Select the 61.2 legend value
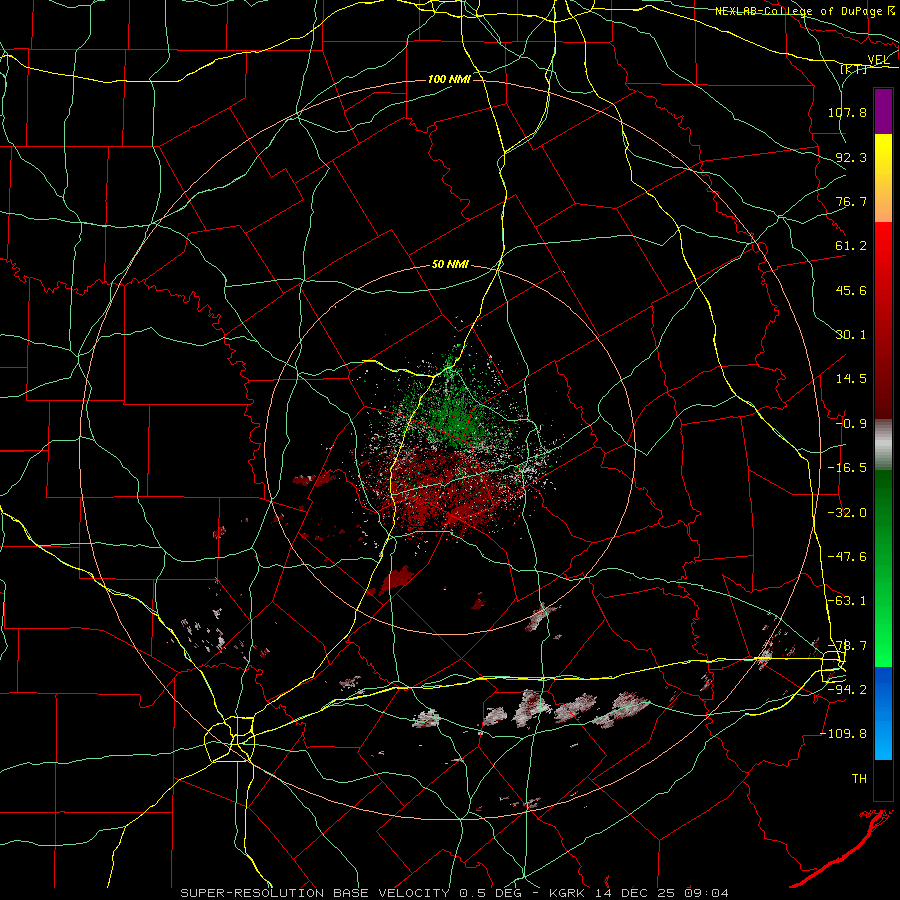Viewport: 900px width, 900px height. tap(851, 246)
